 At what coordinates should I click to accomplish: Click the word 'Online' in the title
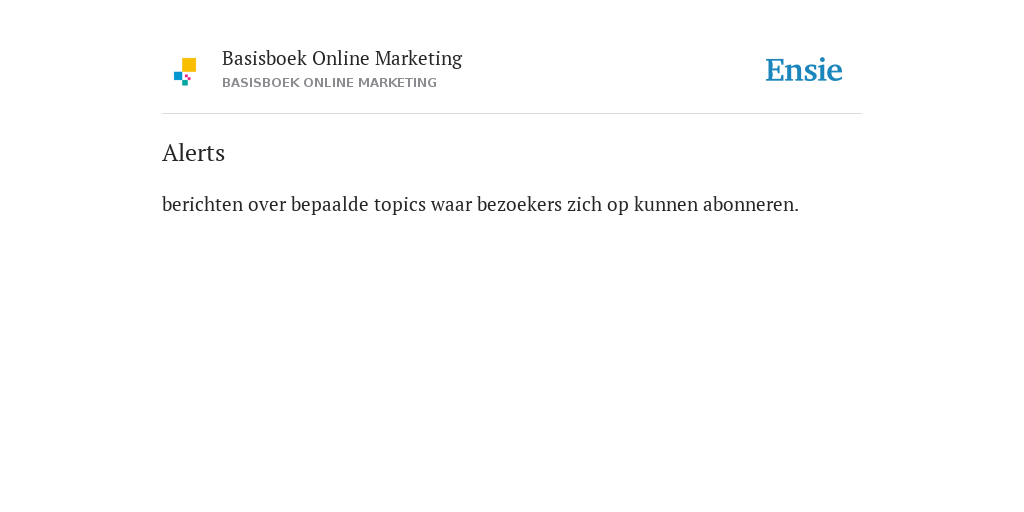click(340, 58)
